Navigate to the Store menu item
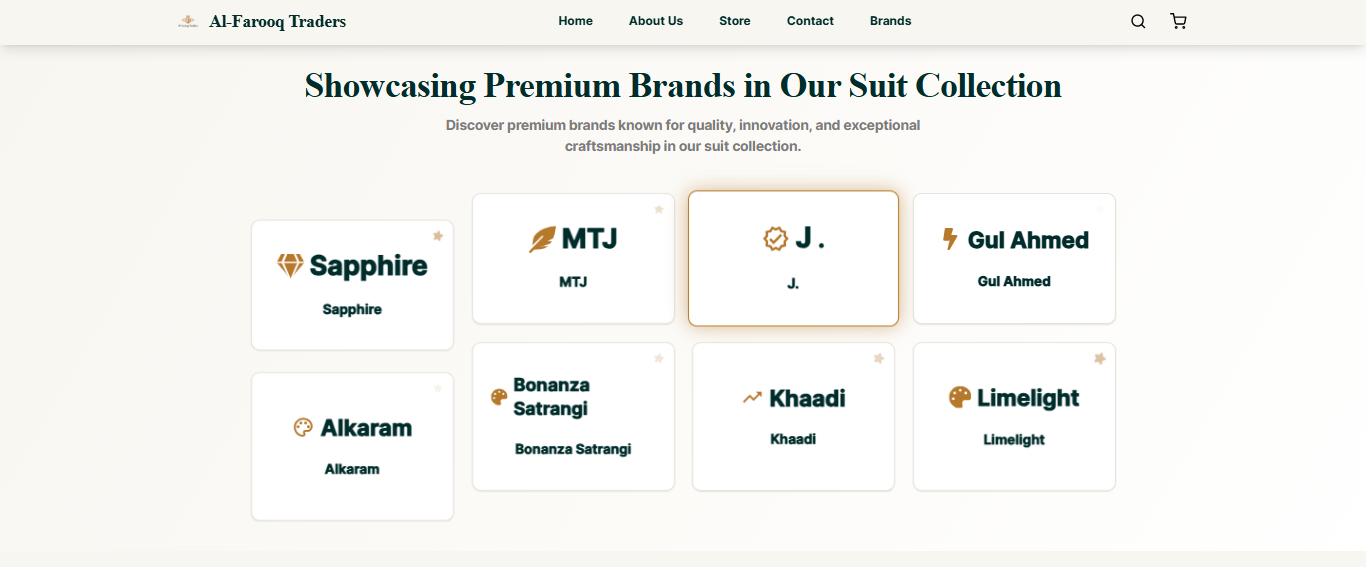Viewport: 1366px width, 567px height. tap(734, 21)
